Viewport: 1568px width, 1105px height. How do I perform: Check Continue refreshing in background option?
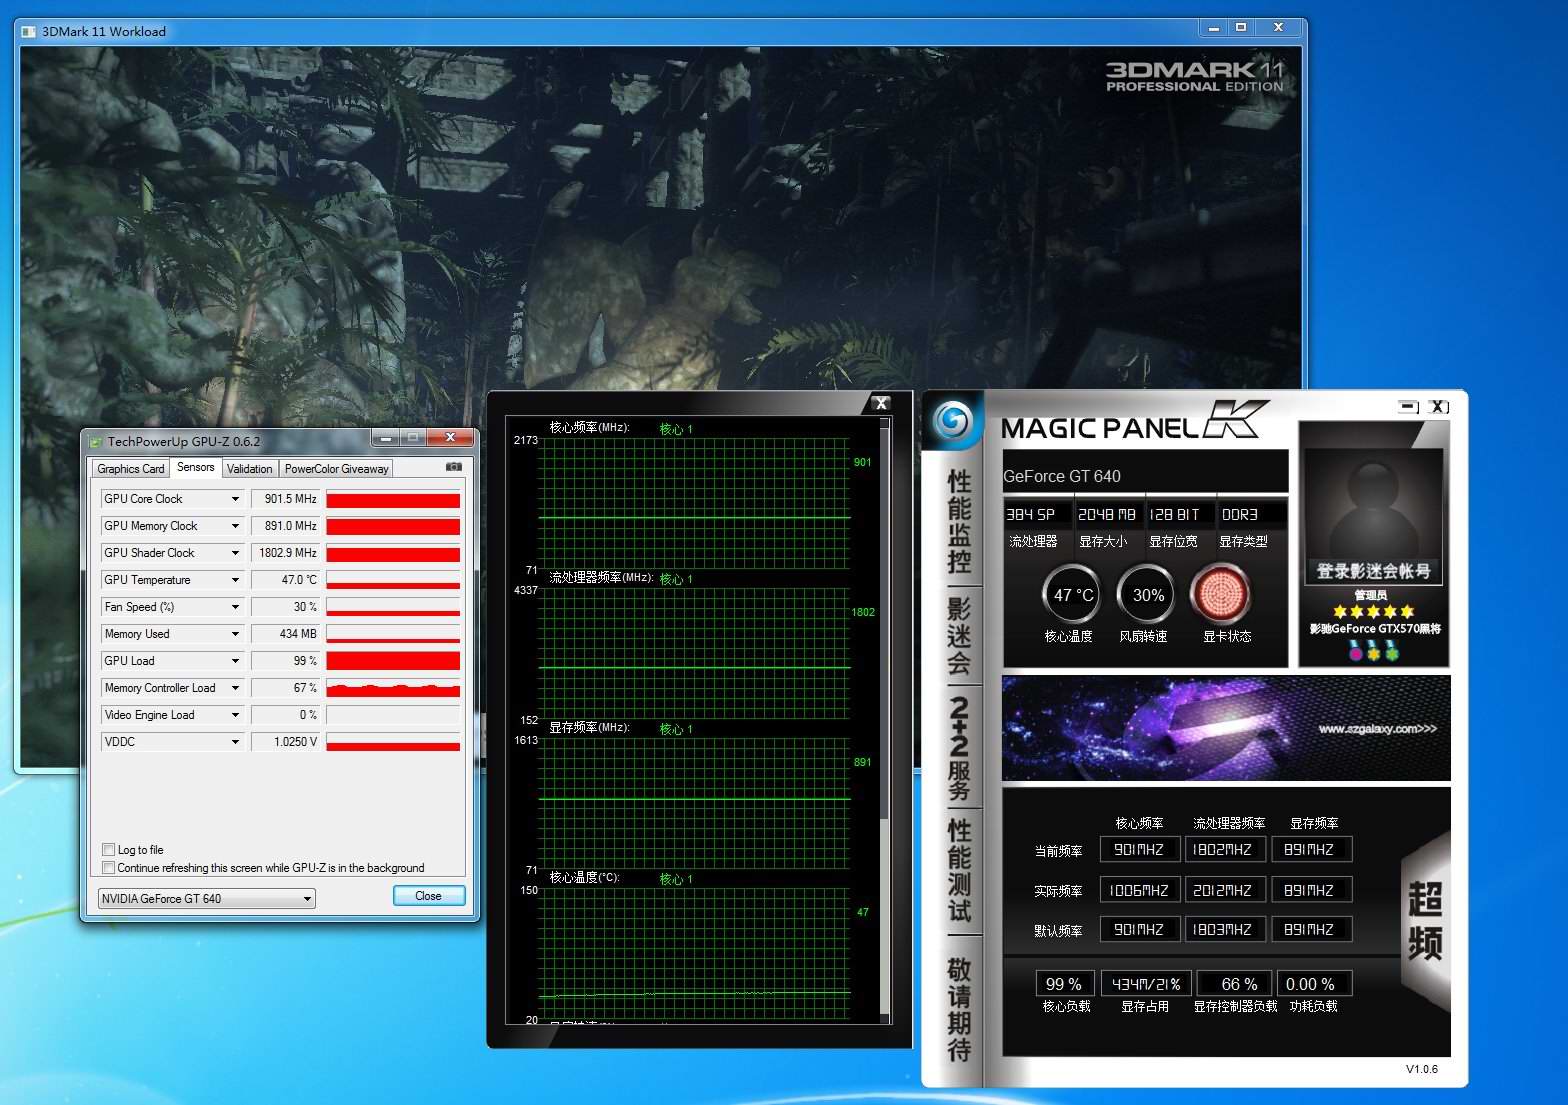[x=109, y=868]
